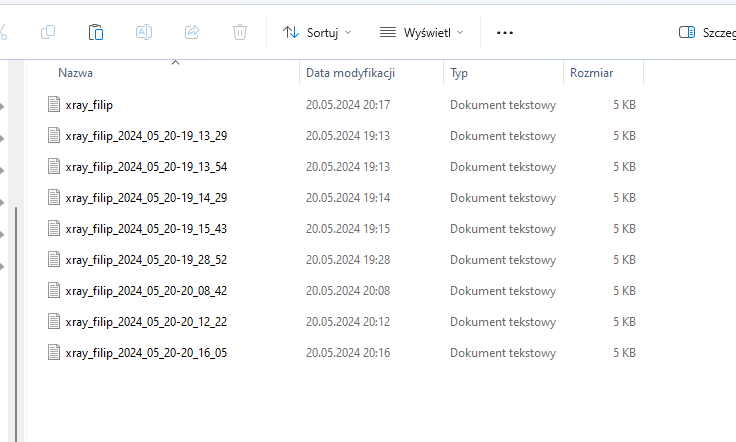Click the Delete trash icon

(240, 32)
